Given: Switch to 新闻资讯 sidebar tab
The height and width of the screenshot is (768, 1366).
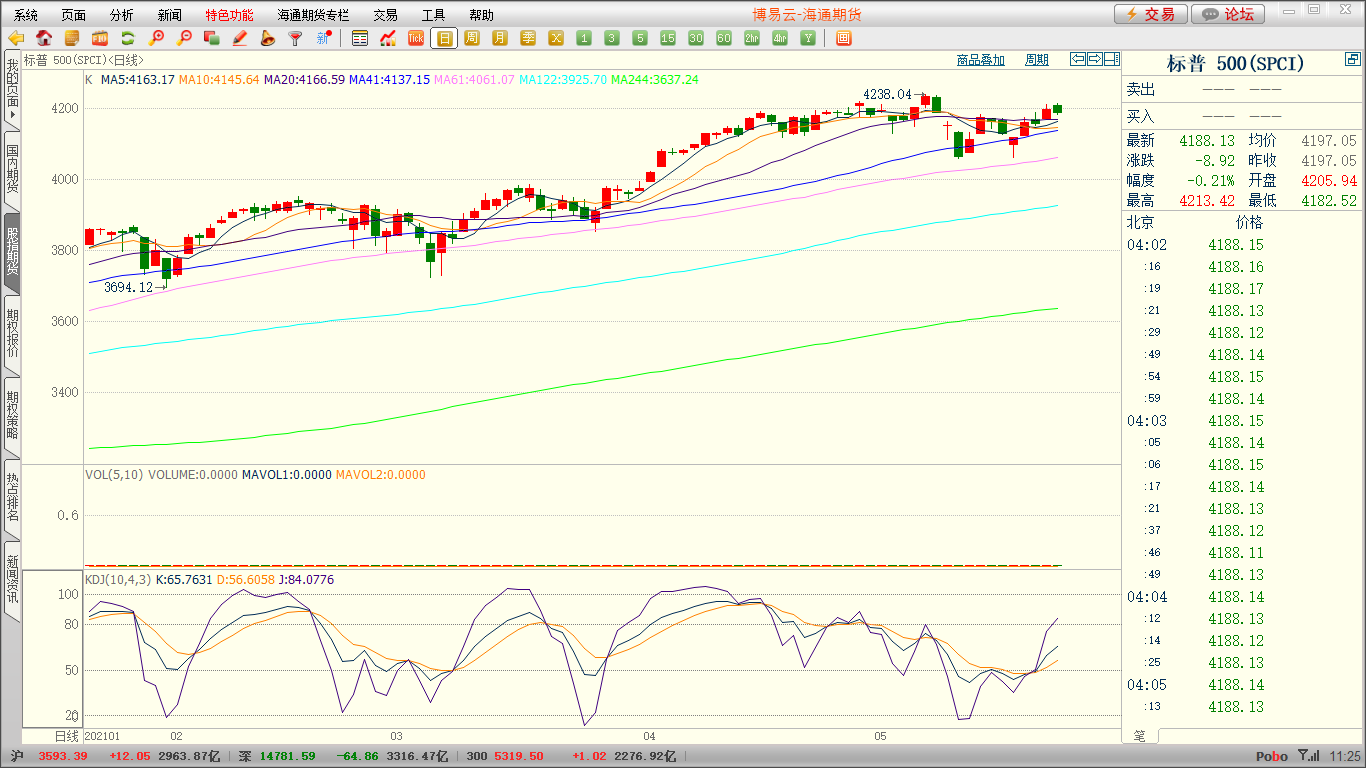Looking at the screenshot, I should 12,580.
